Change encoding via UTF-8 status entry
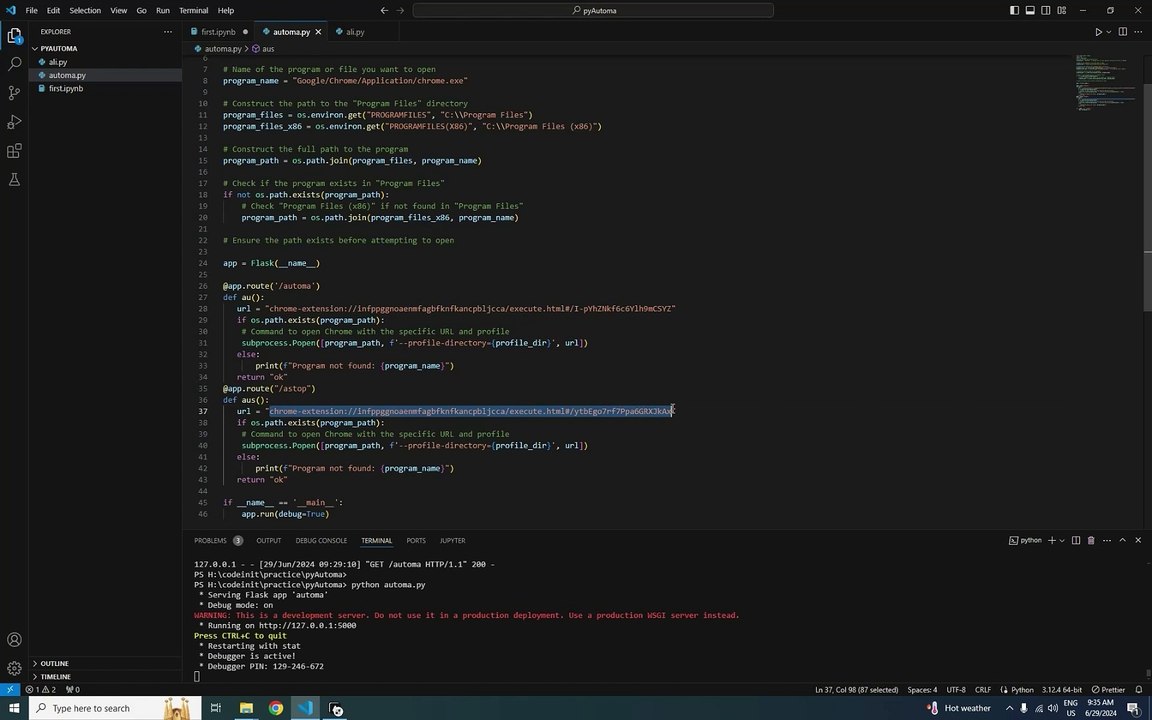1152x720 pixels. tap(956, 690)
